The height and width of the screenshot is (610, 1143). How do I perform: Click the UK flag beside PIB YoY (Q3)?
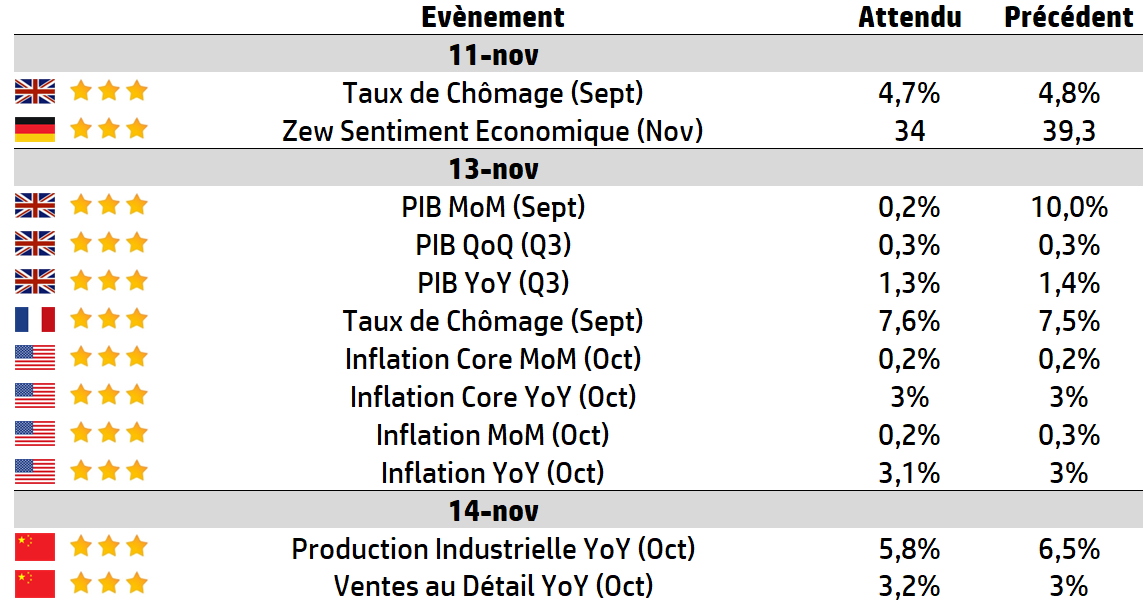click(x=35, y=282)
